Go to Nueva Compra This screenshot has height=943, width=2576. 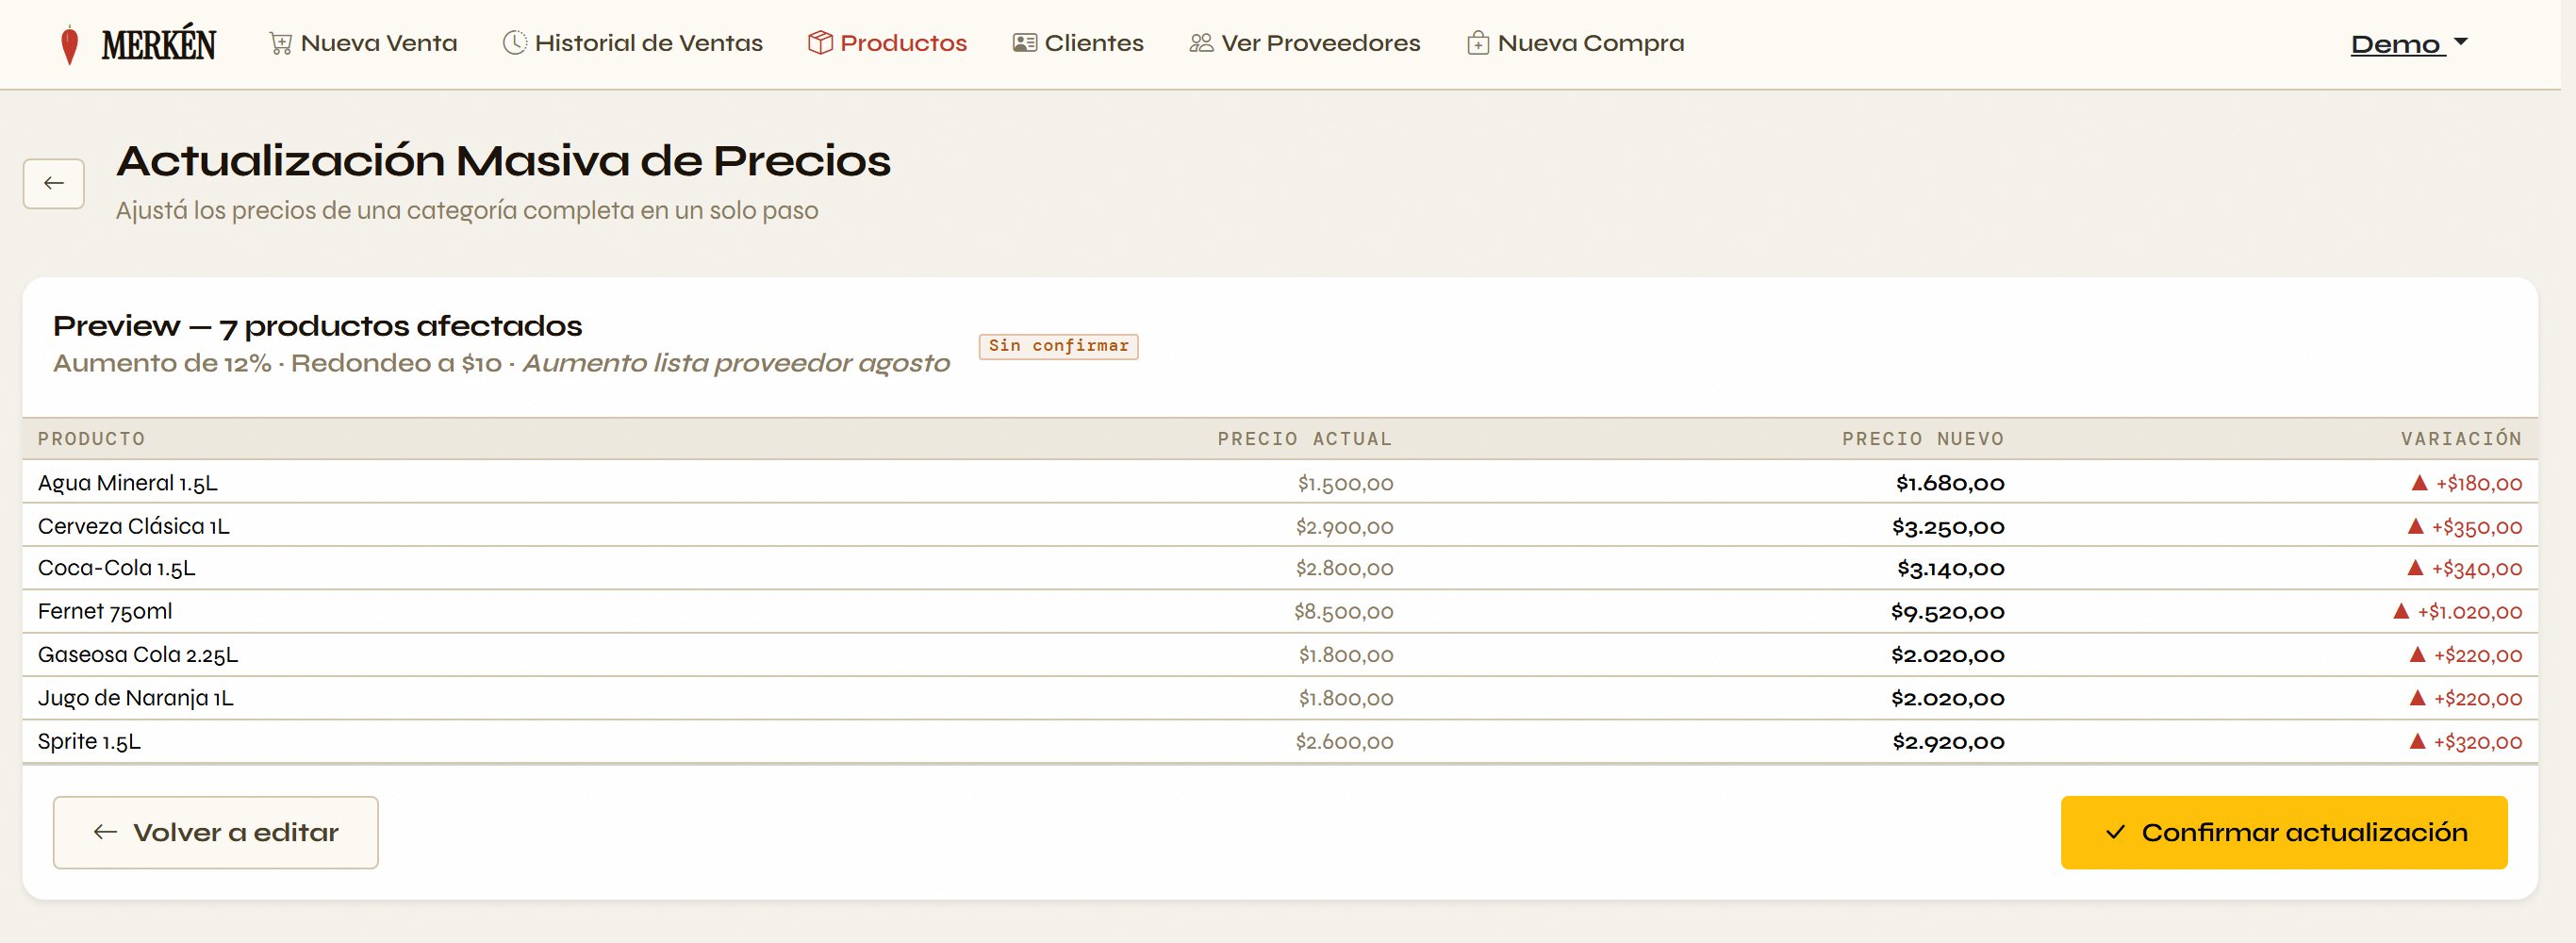tap(1576, 43)
